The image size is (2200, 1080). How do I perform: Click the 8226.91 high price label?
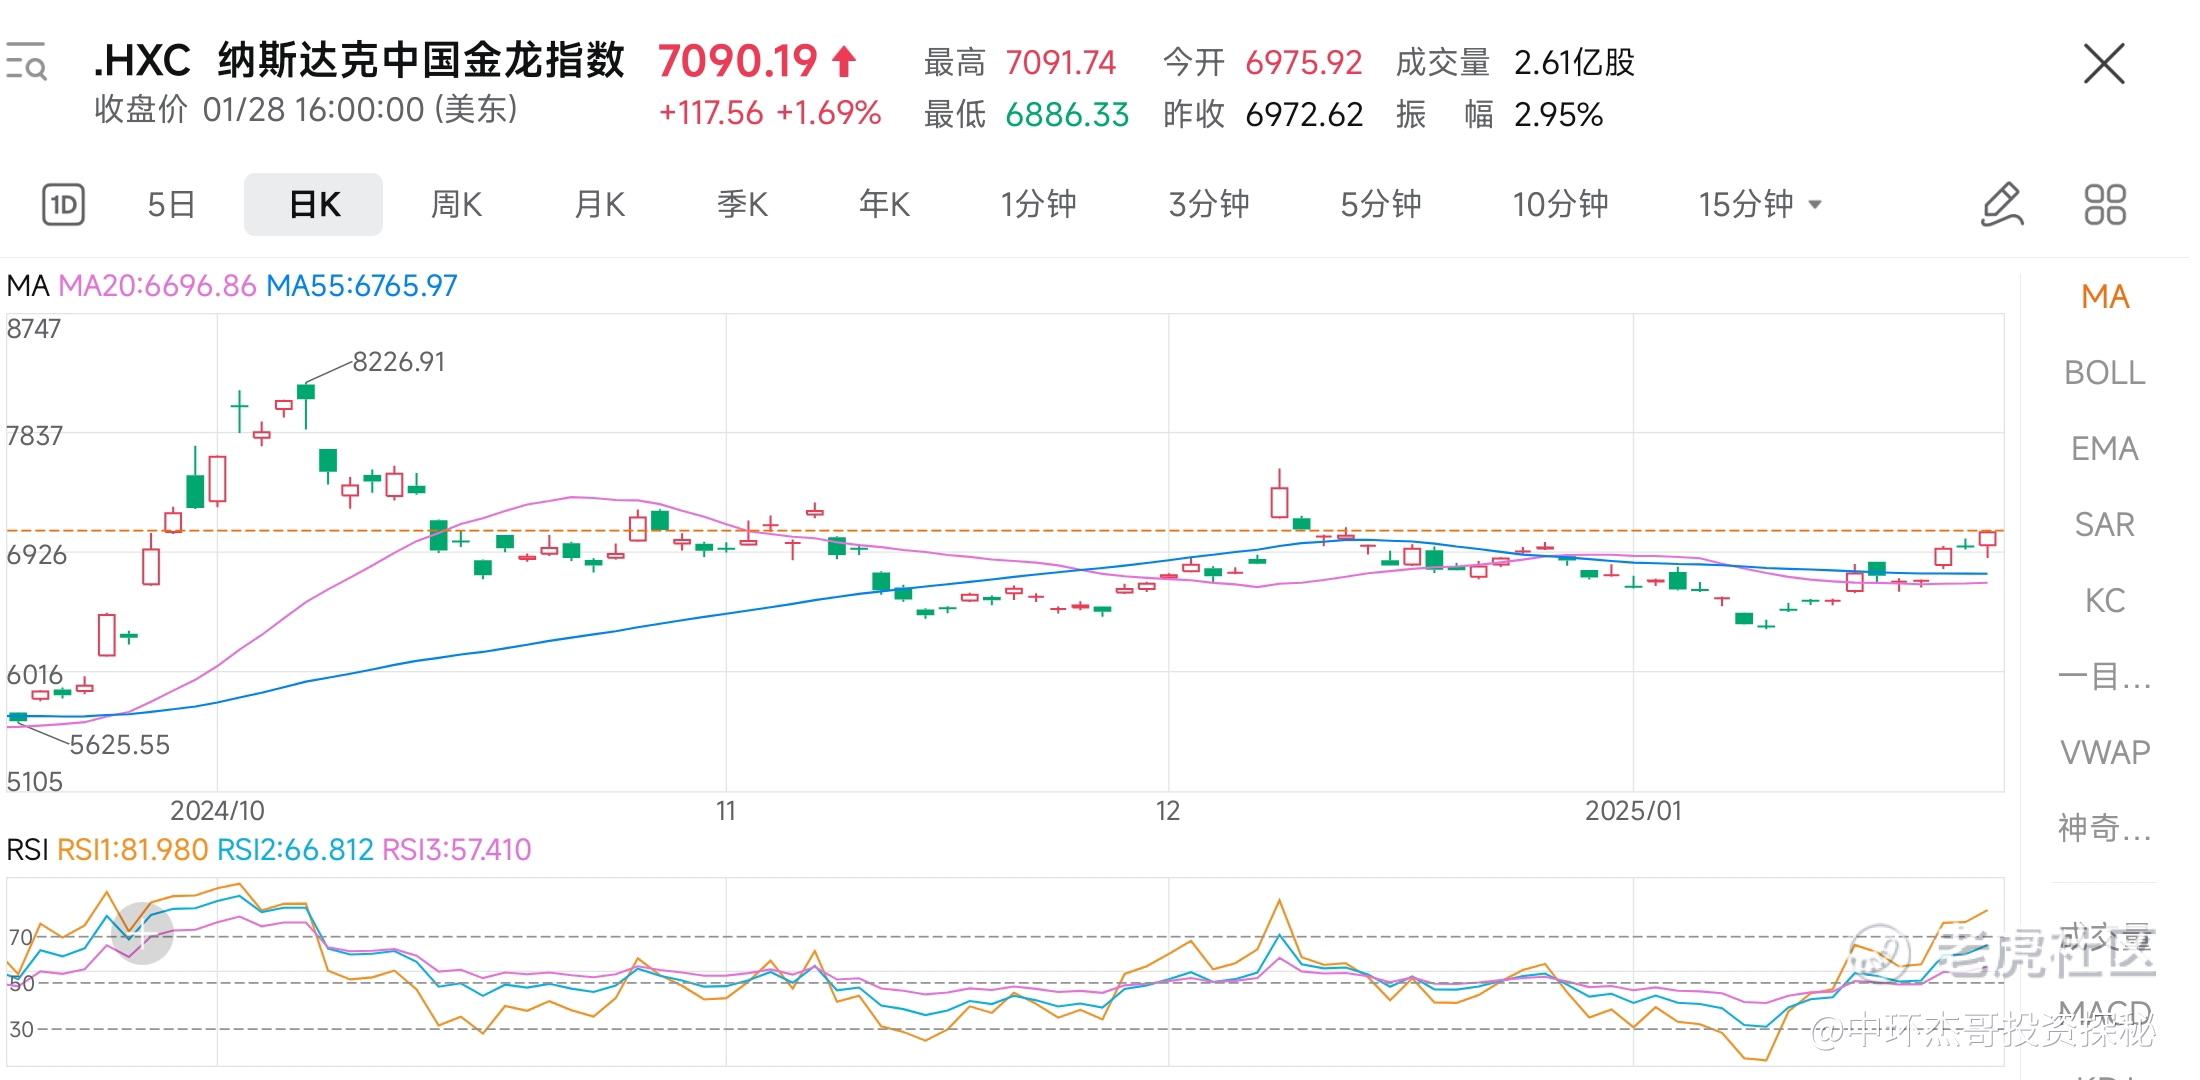click(399, 362)
